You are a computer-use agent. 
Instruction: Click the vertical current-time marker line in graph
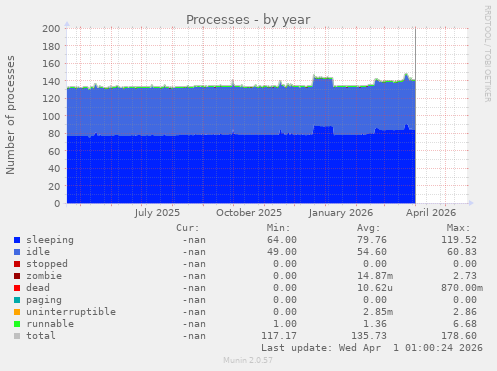(x=415, y=115)
